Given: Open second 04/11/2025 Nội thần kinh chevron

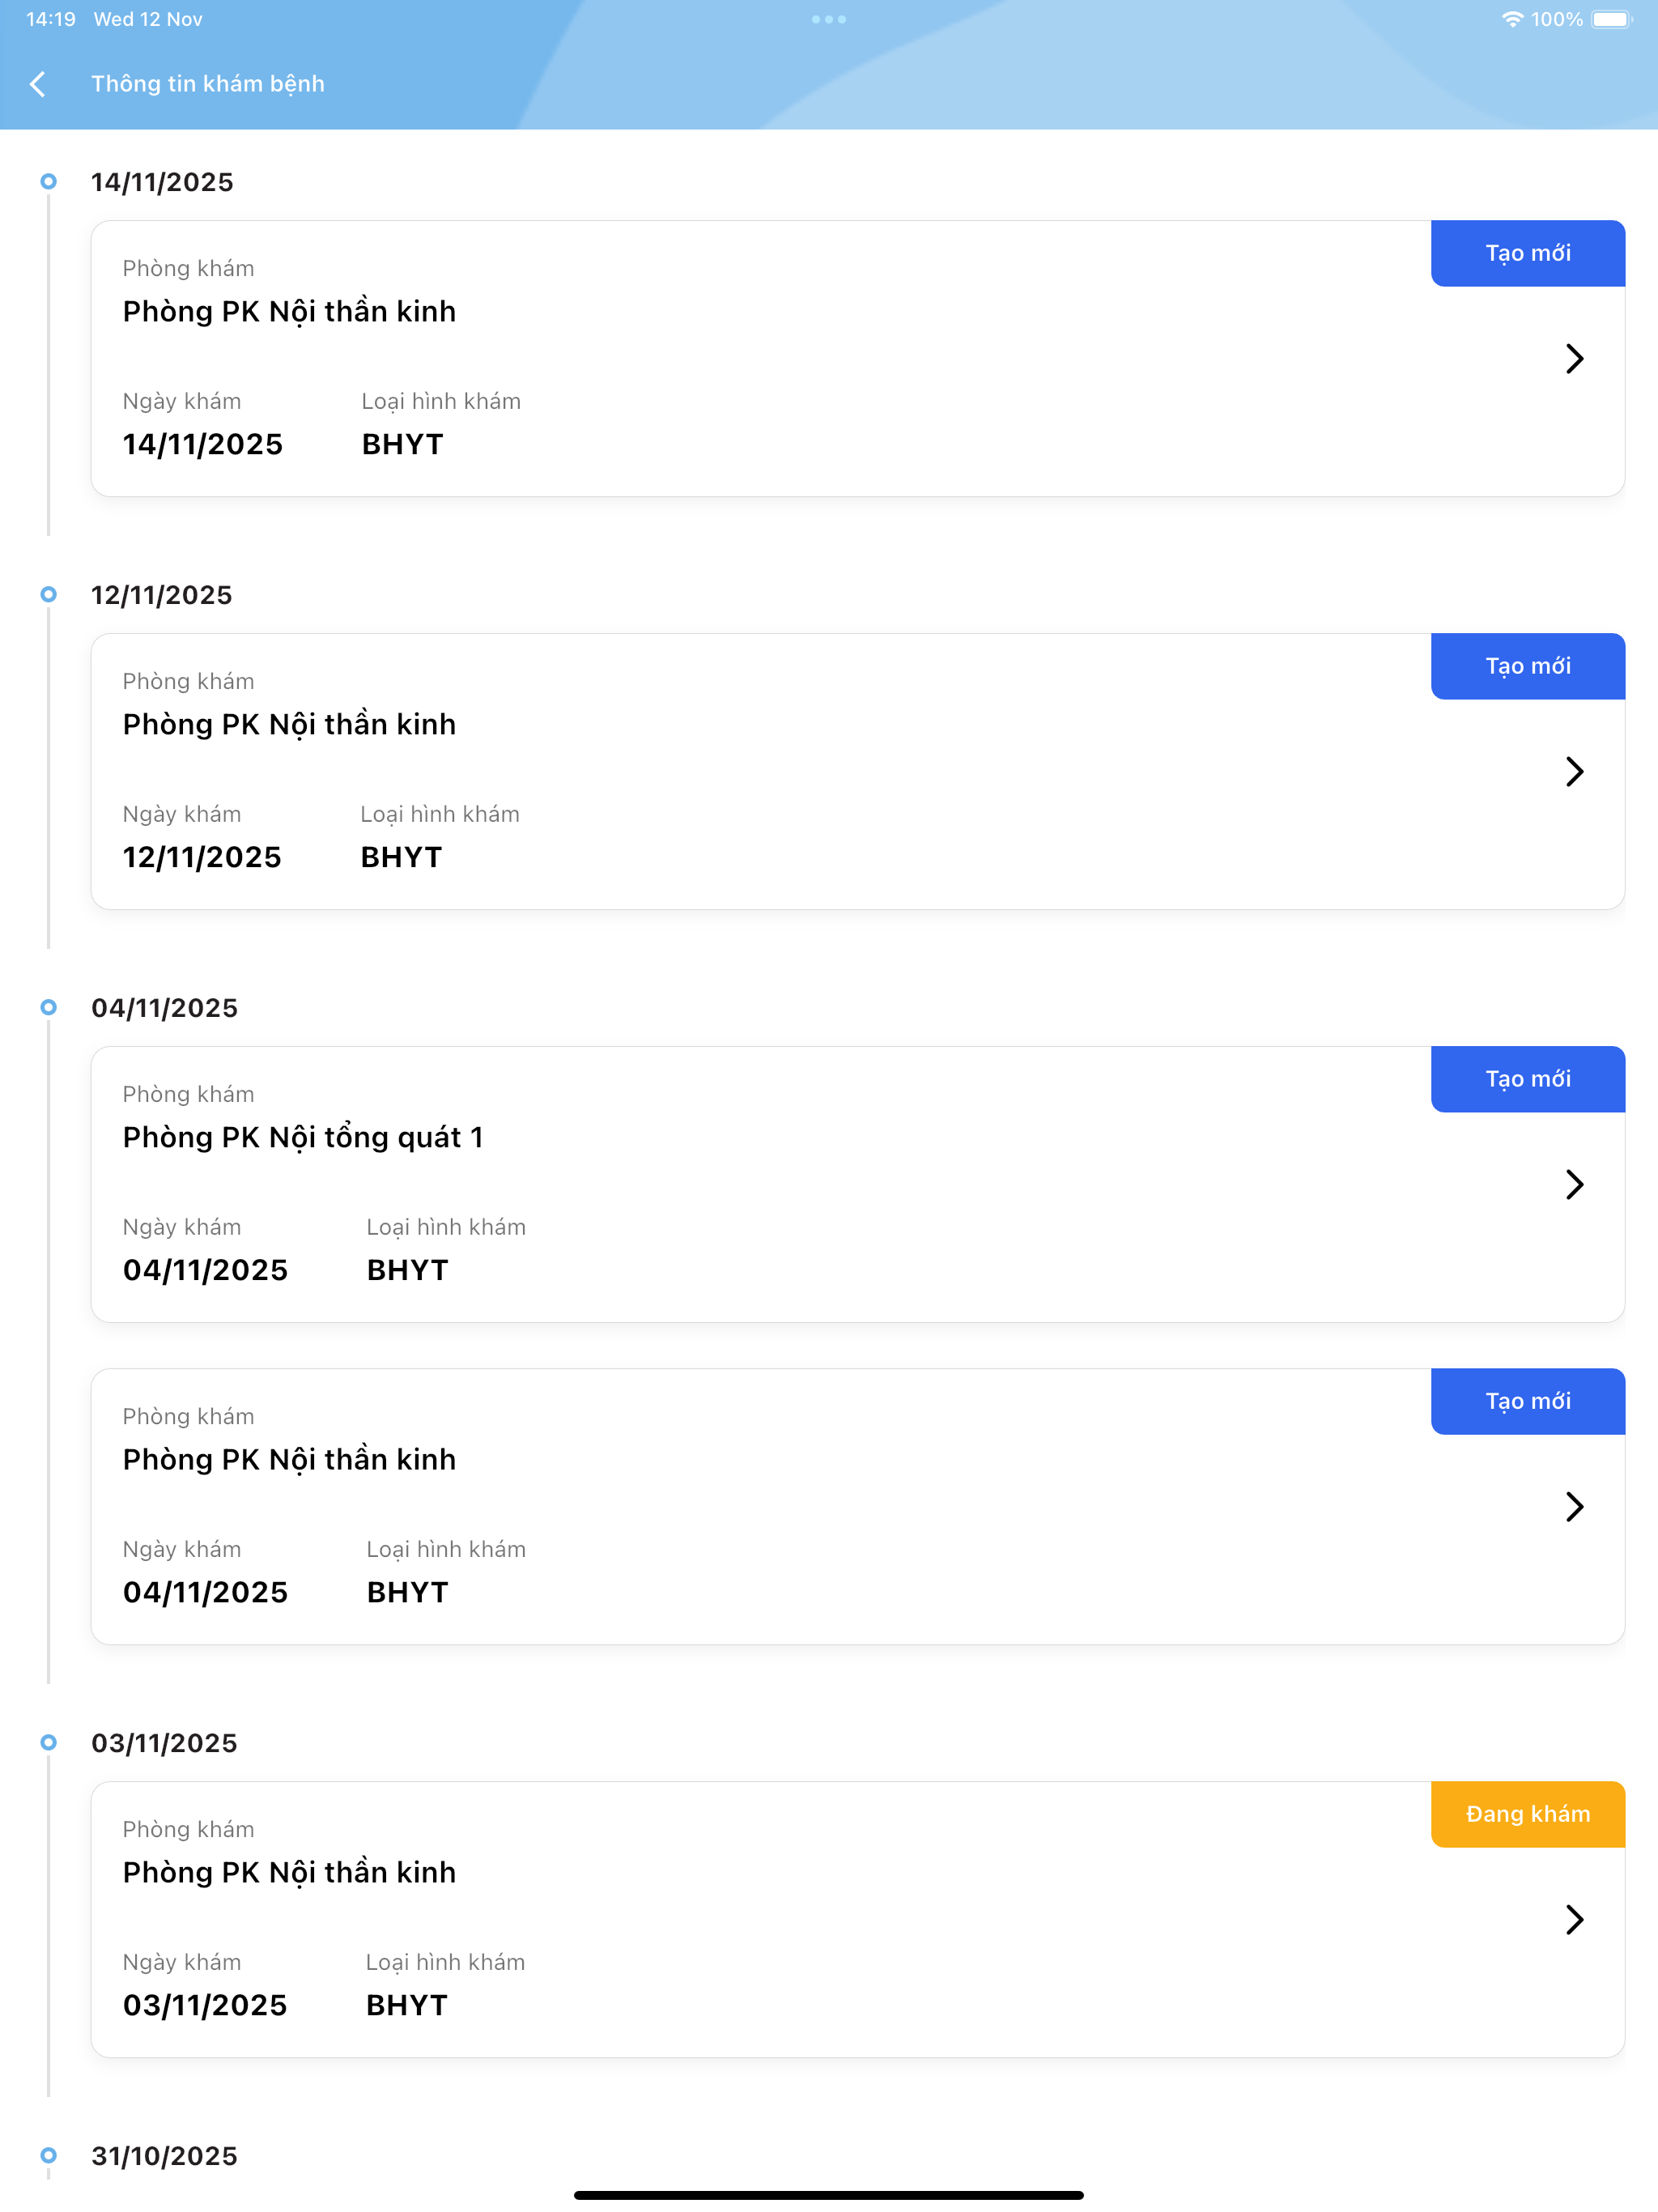Looking at the screenshot, I should tap(1574, 1507).
